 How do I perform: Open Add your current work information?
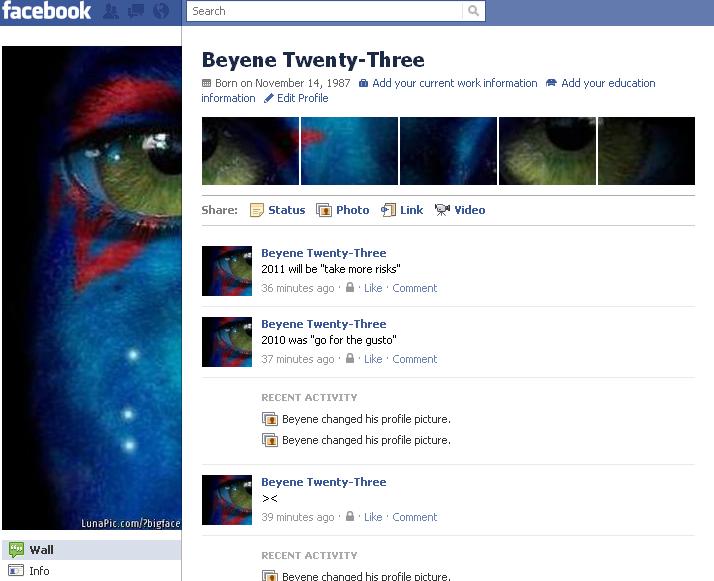point(454,83)
